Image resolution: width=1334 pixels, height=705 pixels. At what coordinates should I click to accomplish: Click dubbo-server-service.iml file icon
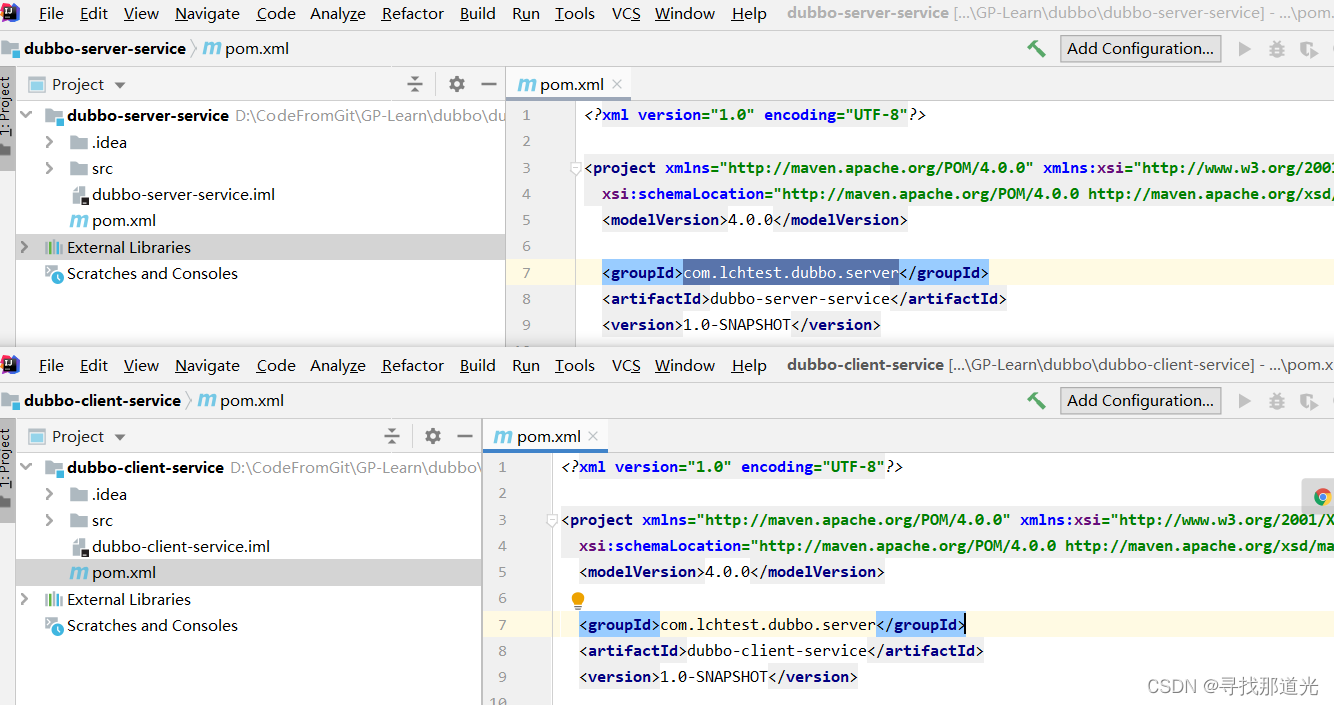(81, 195)
